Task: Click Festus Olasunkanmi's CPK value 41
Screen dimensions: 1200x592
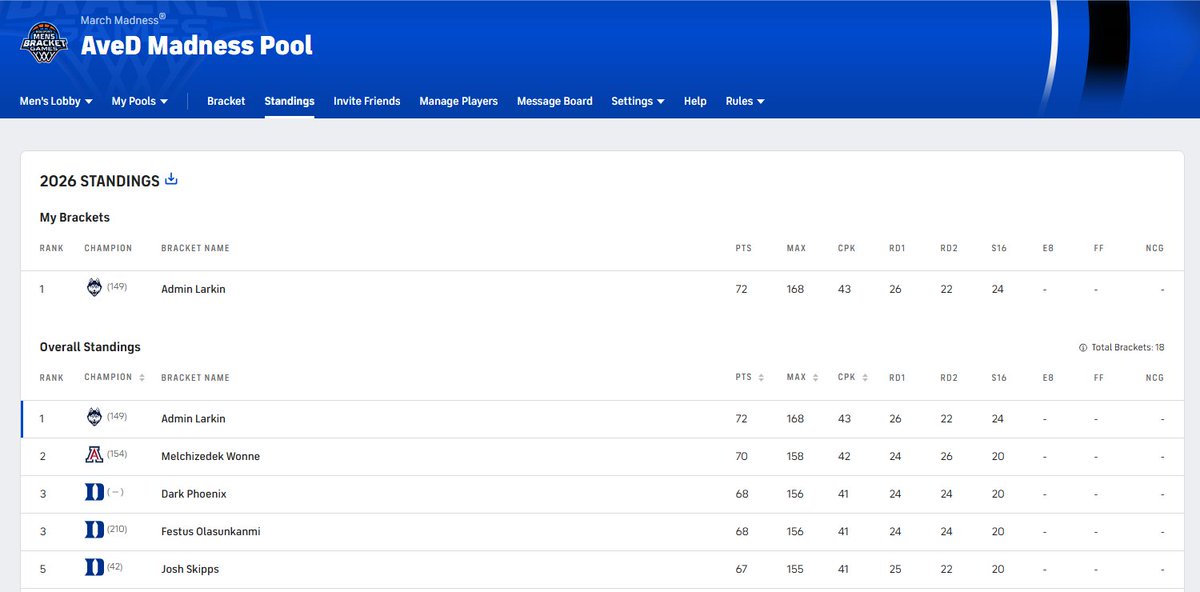Action: coord(845,531)
